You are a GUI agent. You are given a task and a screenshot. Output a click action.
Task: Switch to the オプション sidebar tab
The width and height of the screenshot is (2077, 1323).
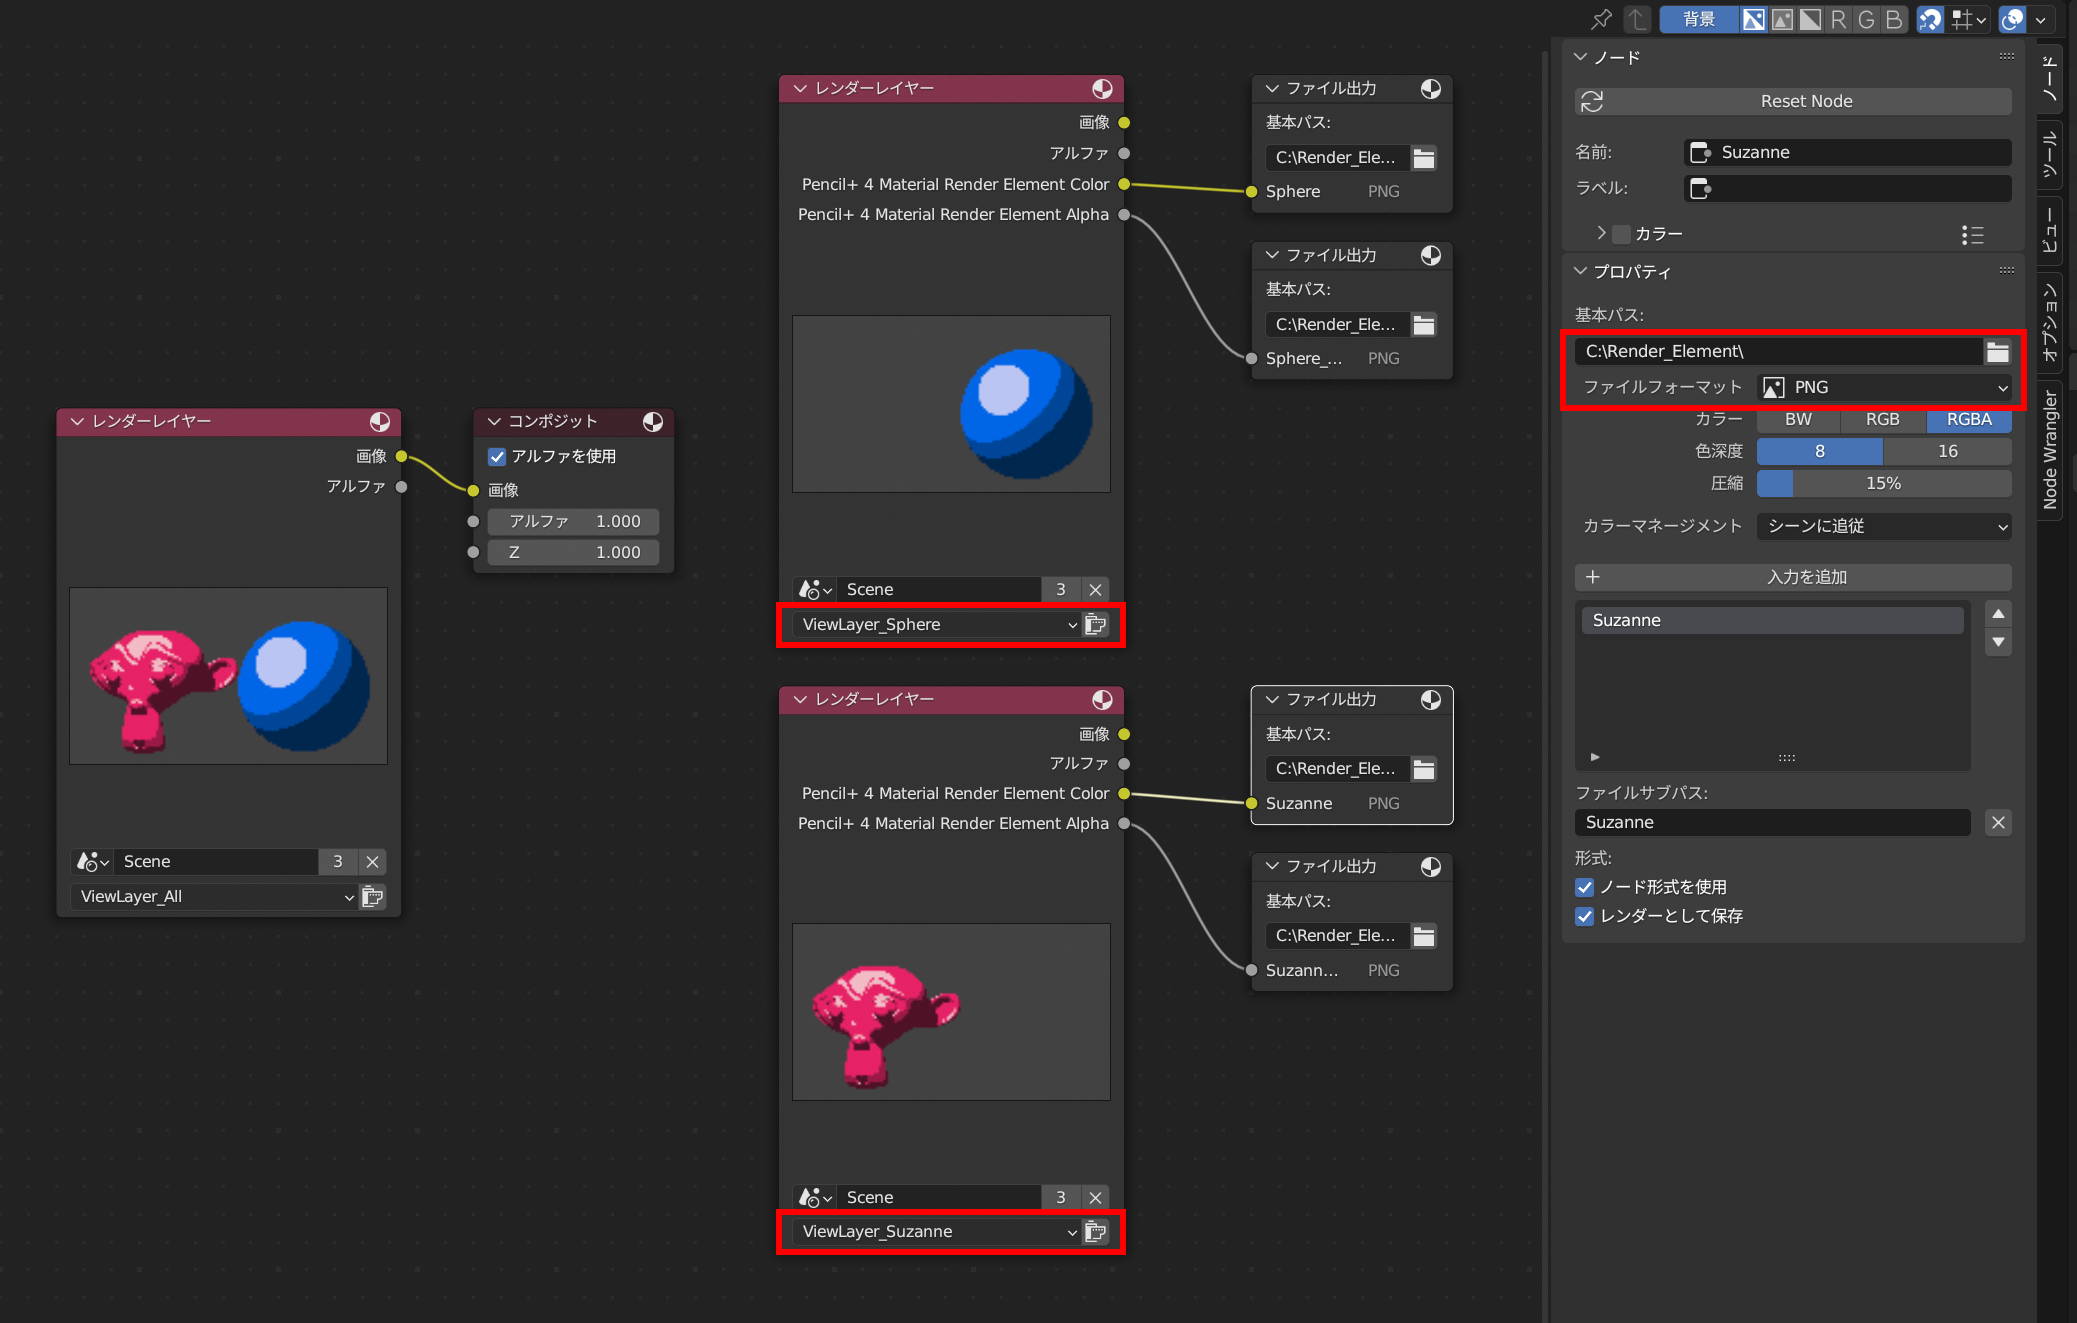point(2049,322)
